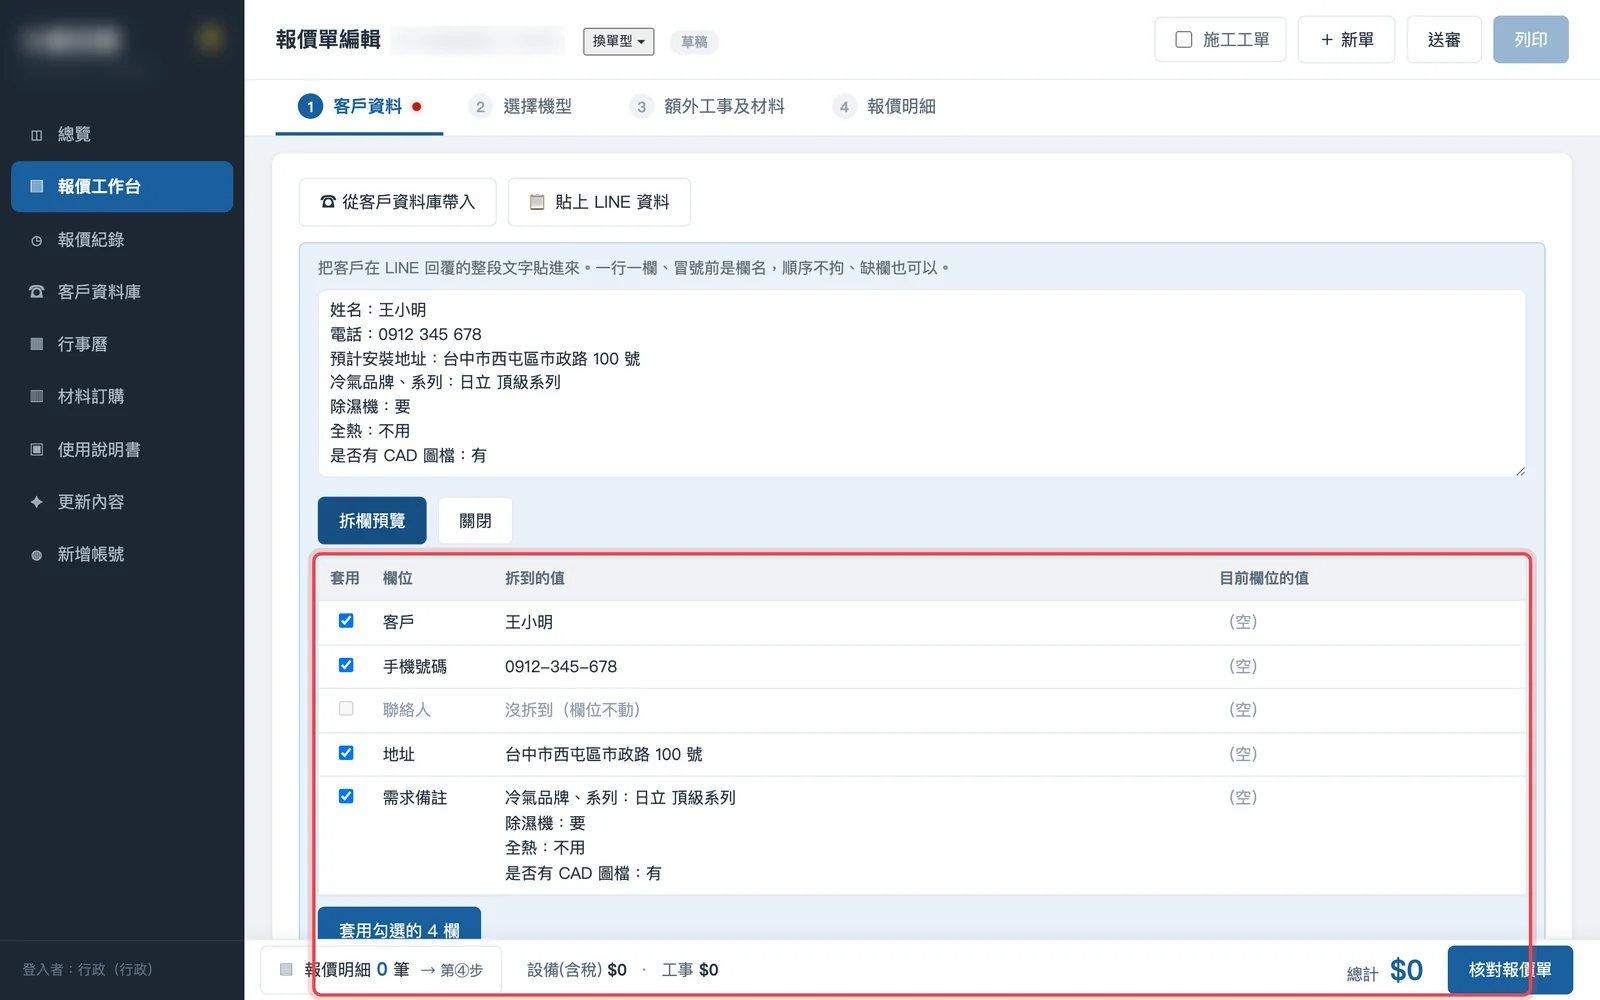Select 報價工作台 in sidebar
The height and width of the screenshot is (1000, 1600).
[x=122, y=186]
